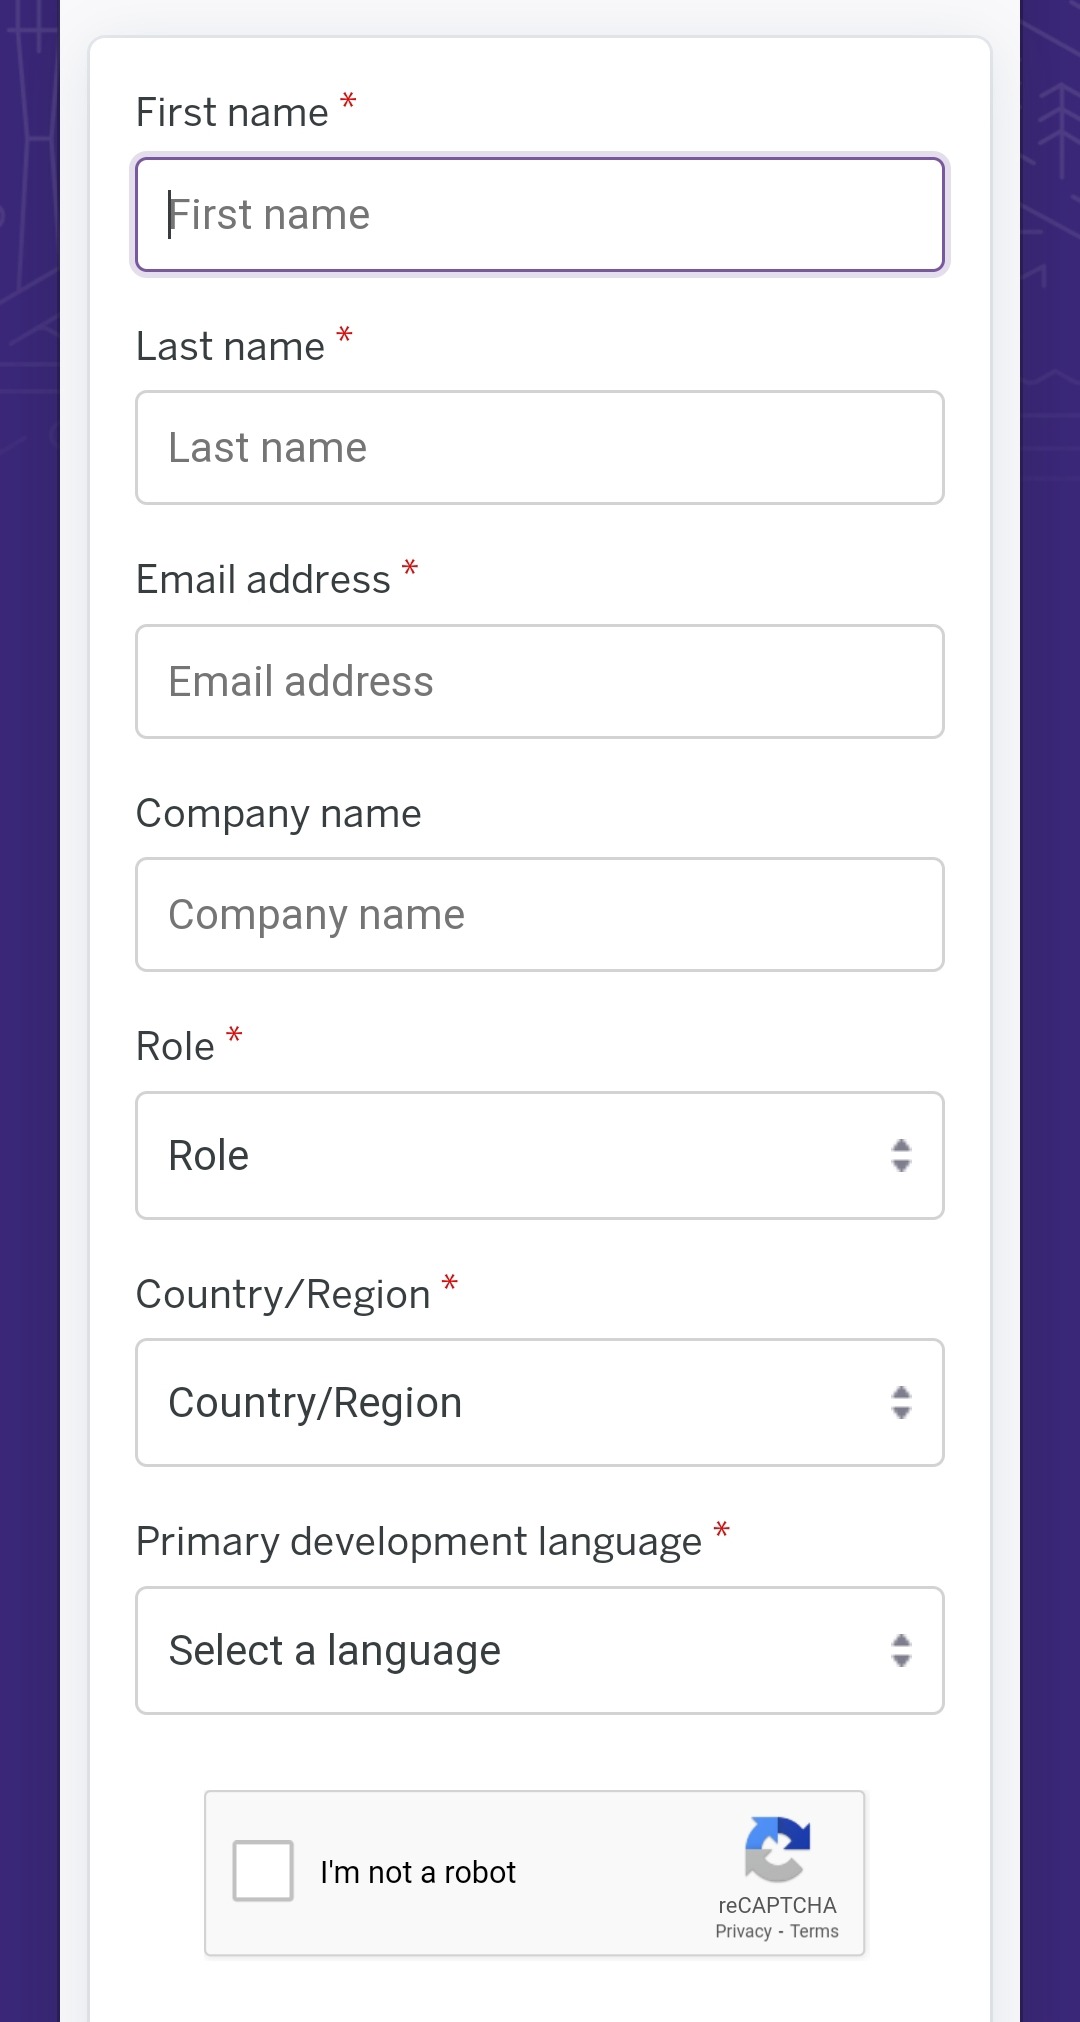
Task: Select the Email address text box
Action: click(540, 681)
